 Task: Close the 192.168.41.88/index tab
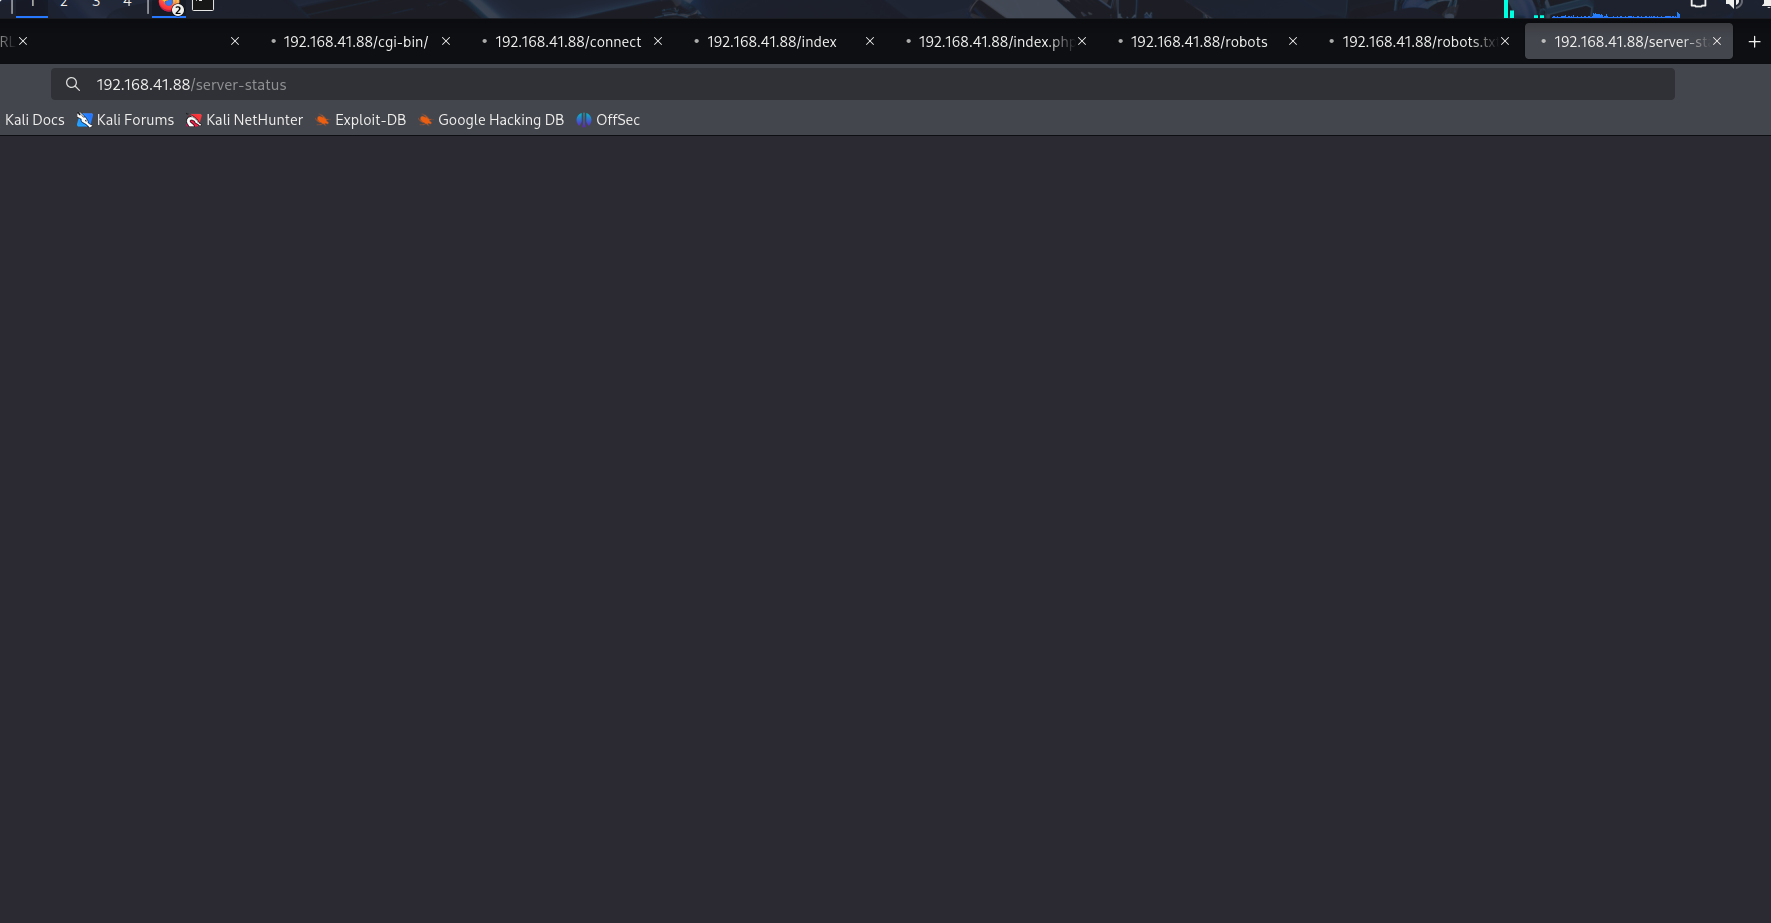pos(870,42)
